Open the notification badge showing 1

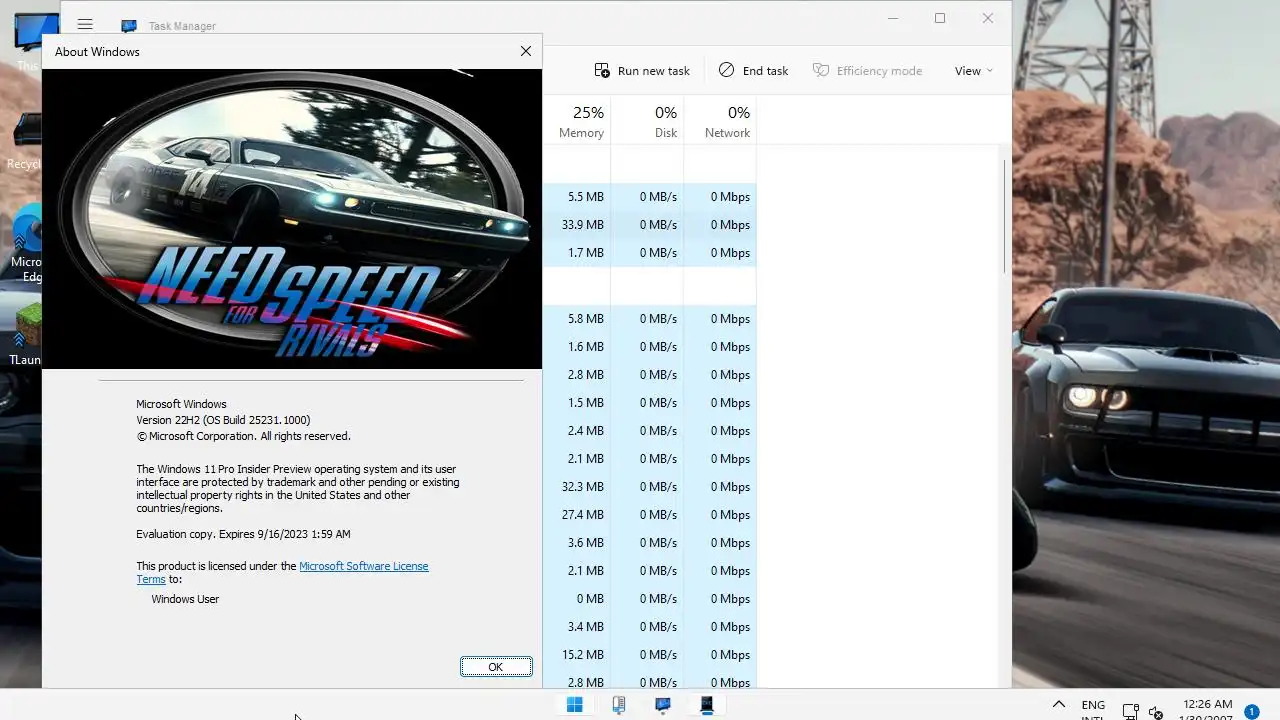tap(1251, 712)
